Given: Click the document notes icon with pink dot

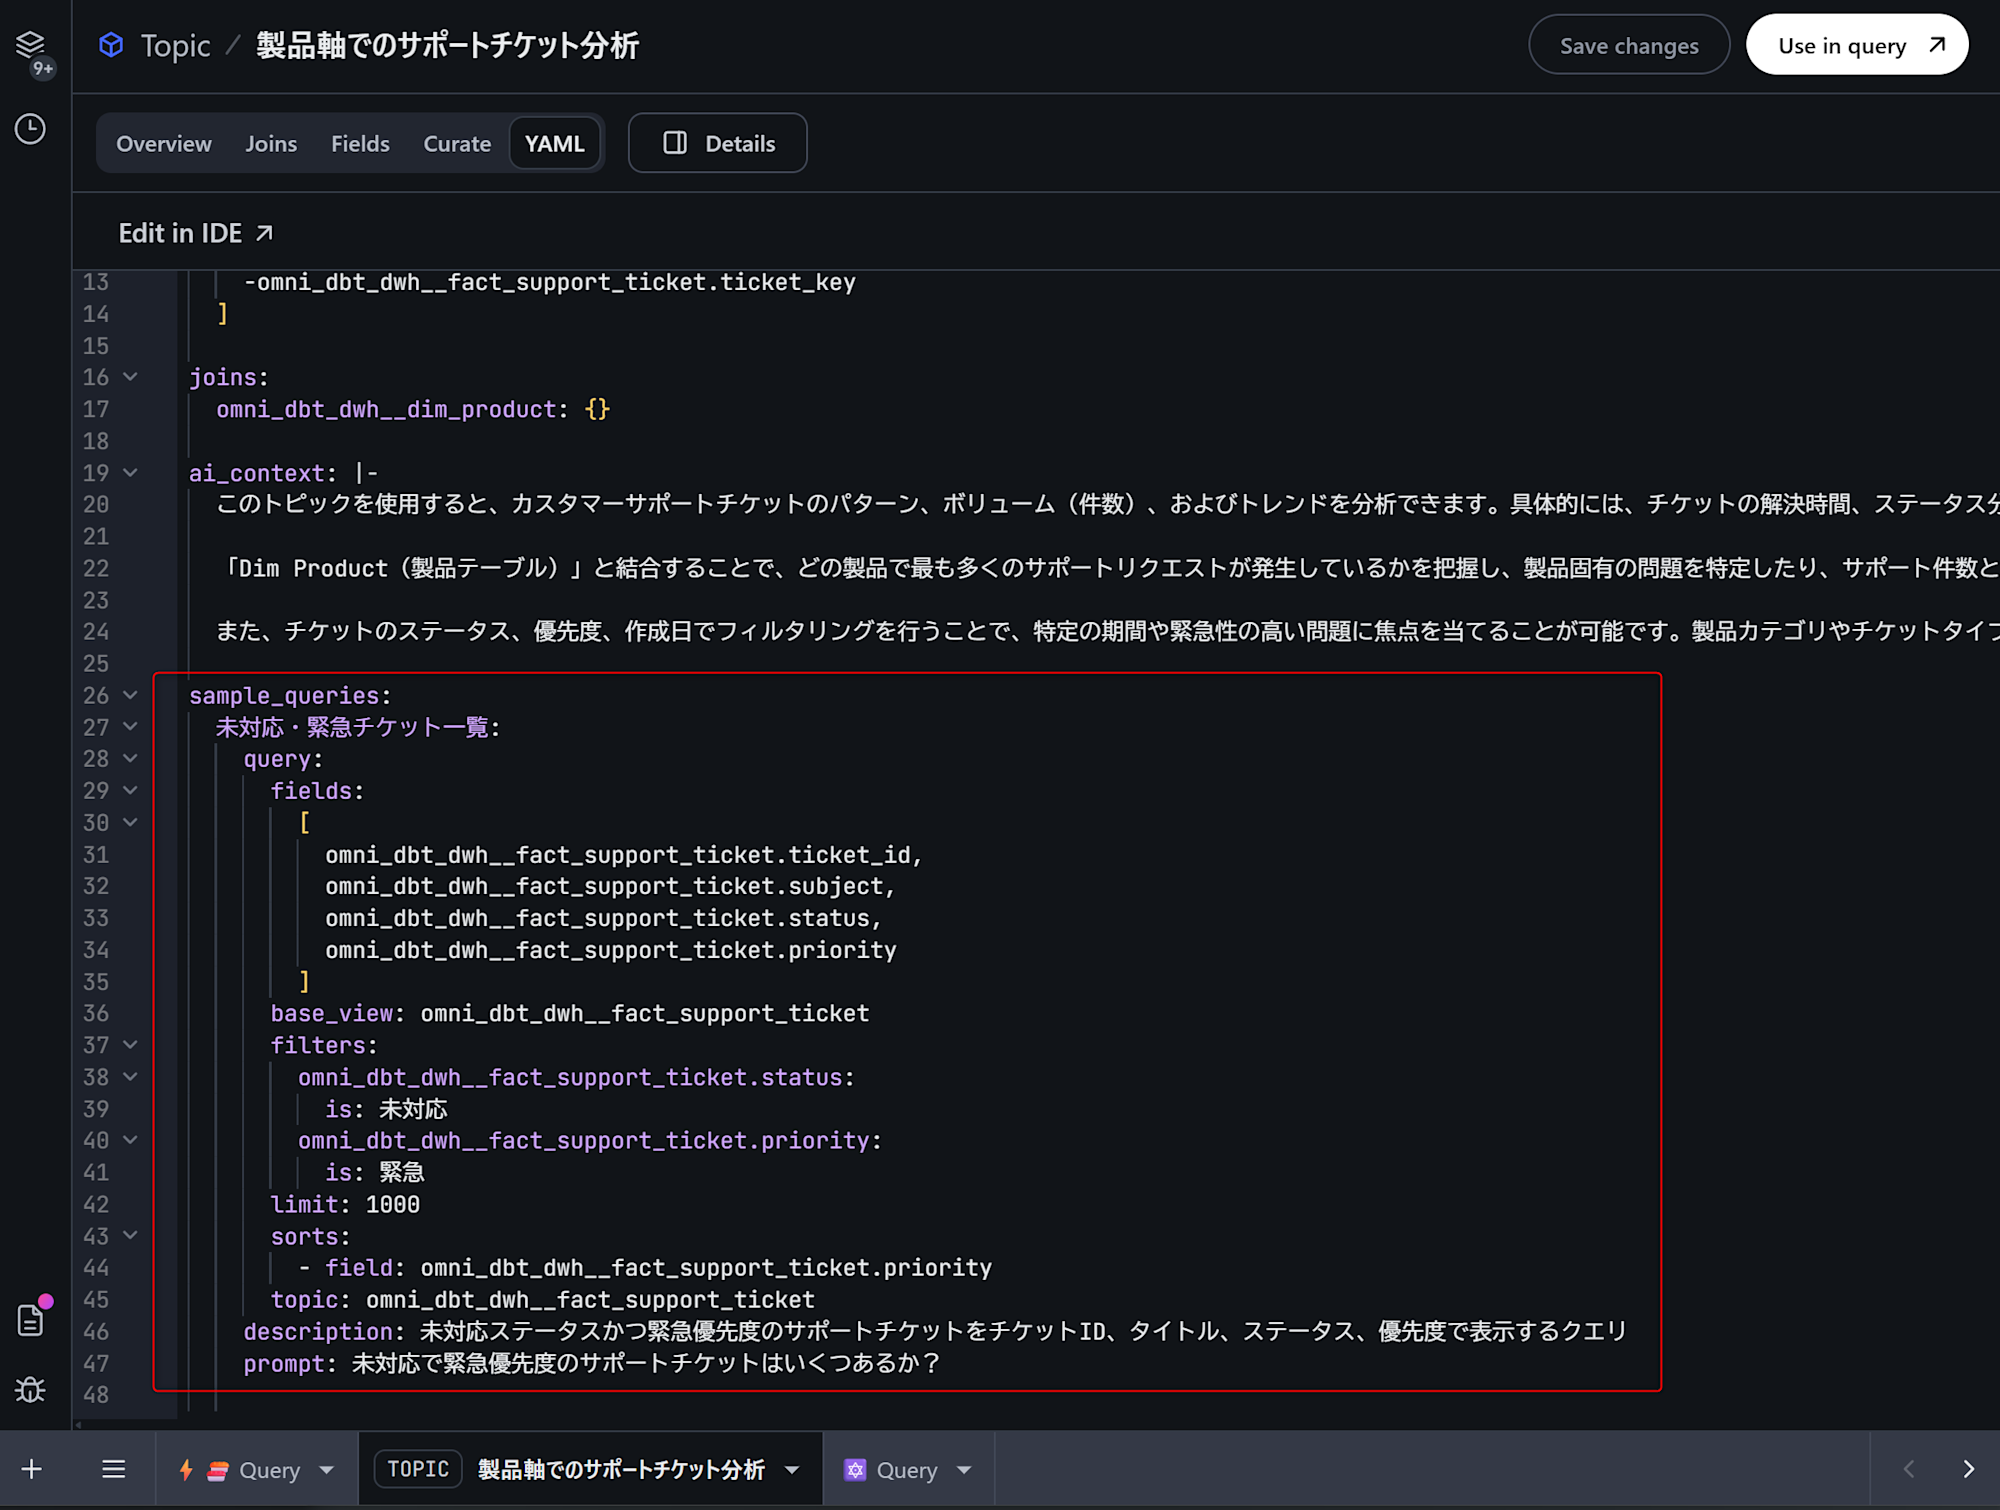Looking at the screenshot, I should point(30,1320).
